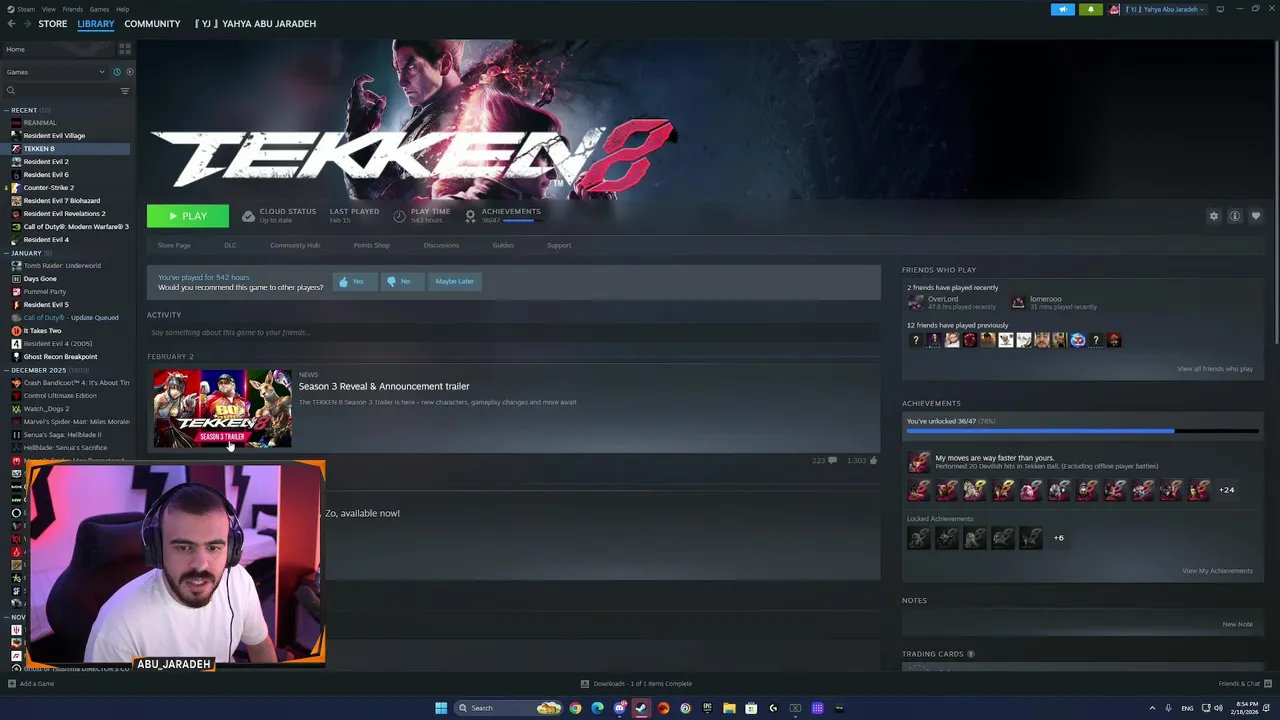Viewport: 1280px width, 720px height.
Task: Open TEKKEN 8 Points Shop link
Action: pos(371,245)
